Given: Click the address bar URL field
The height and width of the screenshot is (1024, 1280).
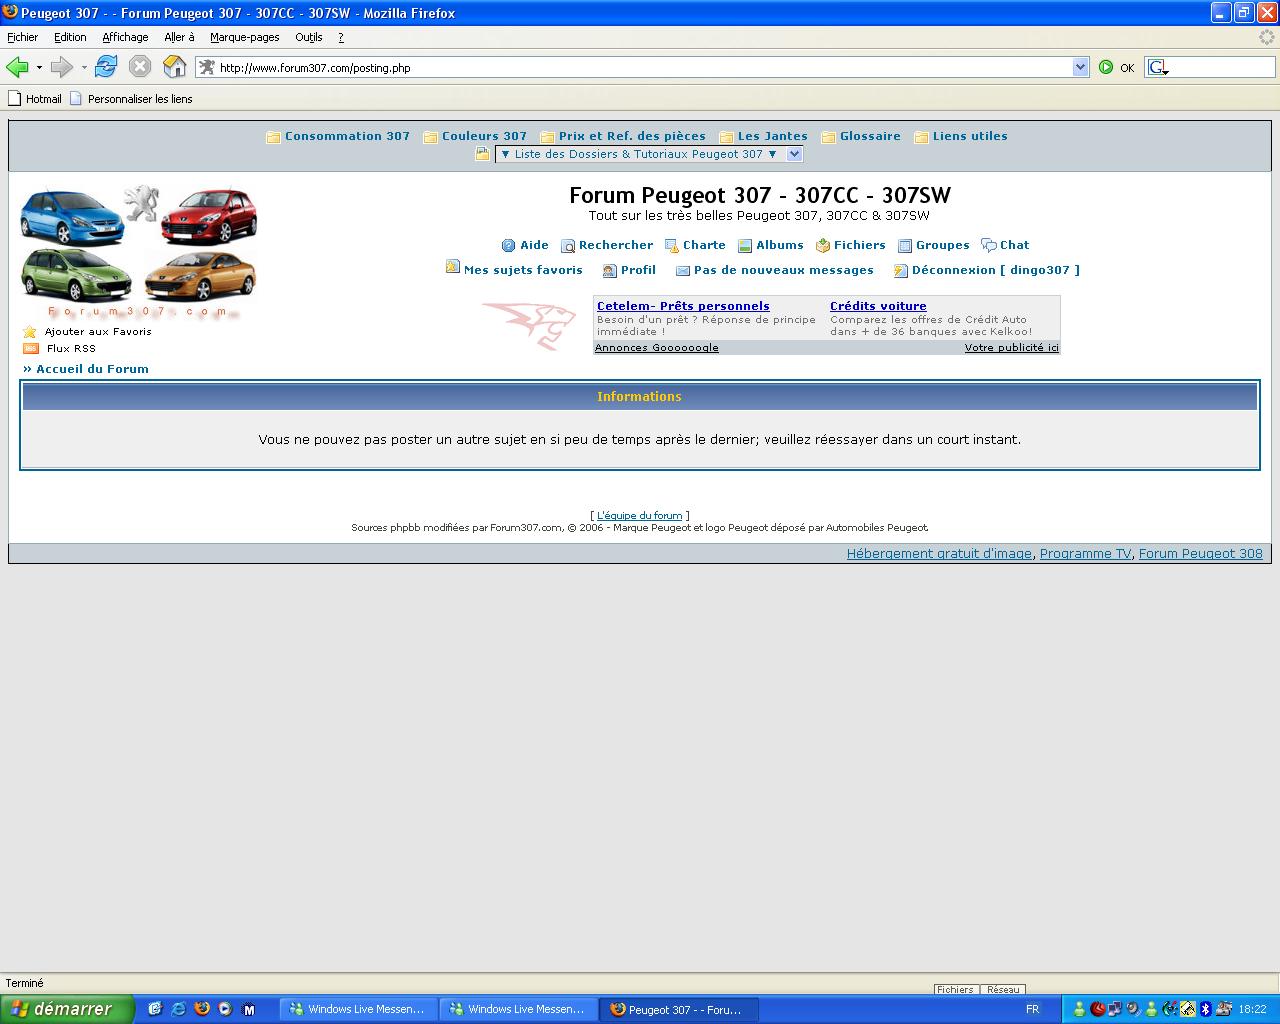Looking at the screenshot, I should [x=644, y=67].
